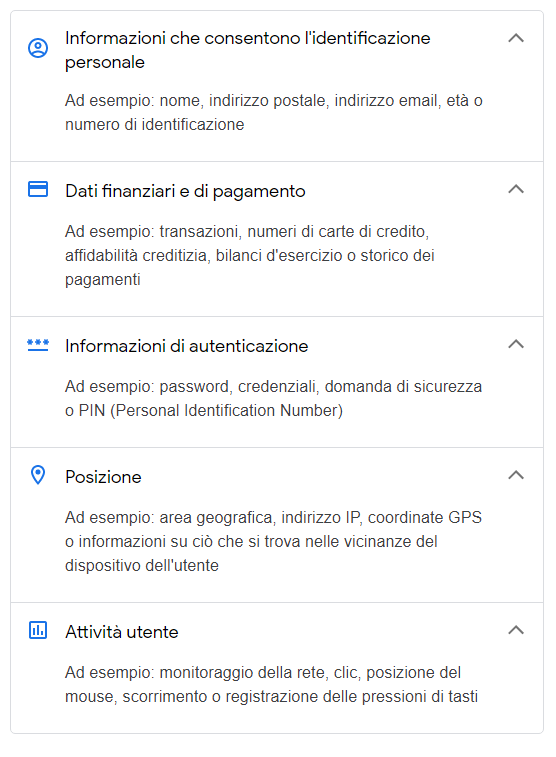
Task: Collapse Dati finanziari e di pagamento chevron
Action: pyautogui.click(x=516, y=189)
